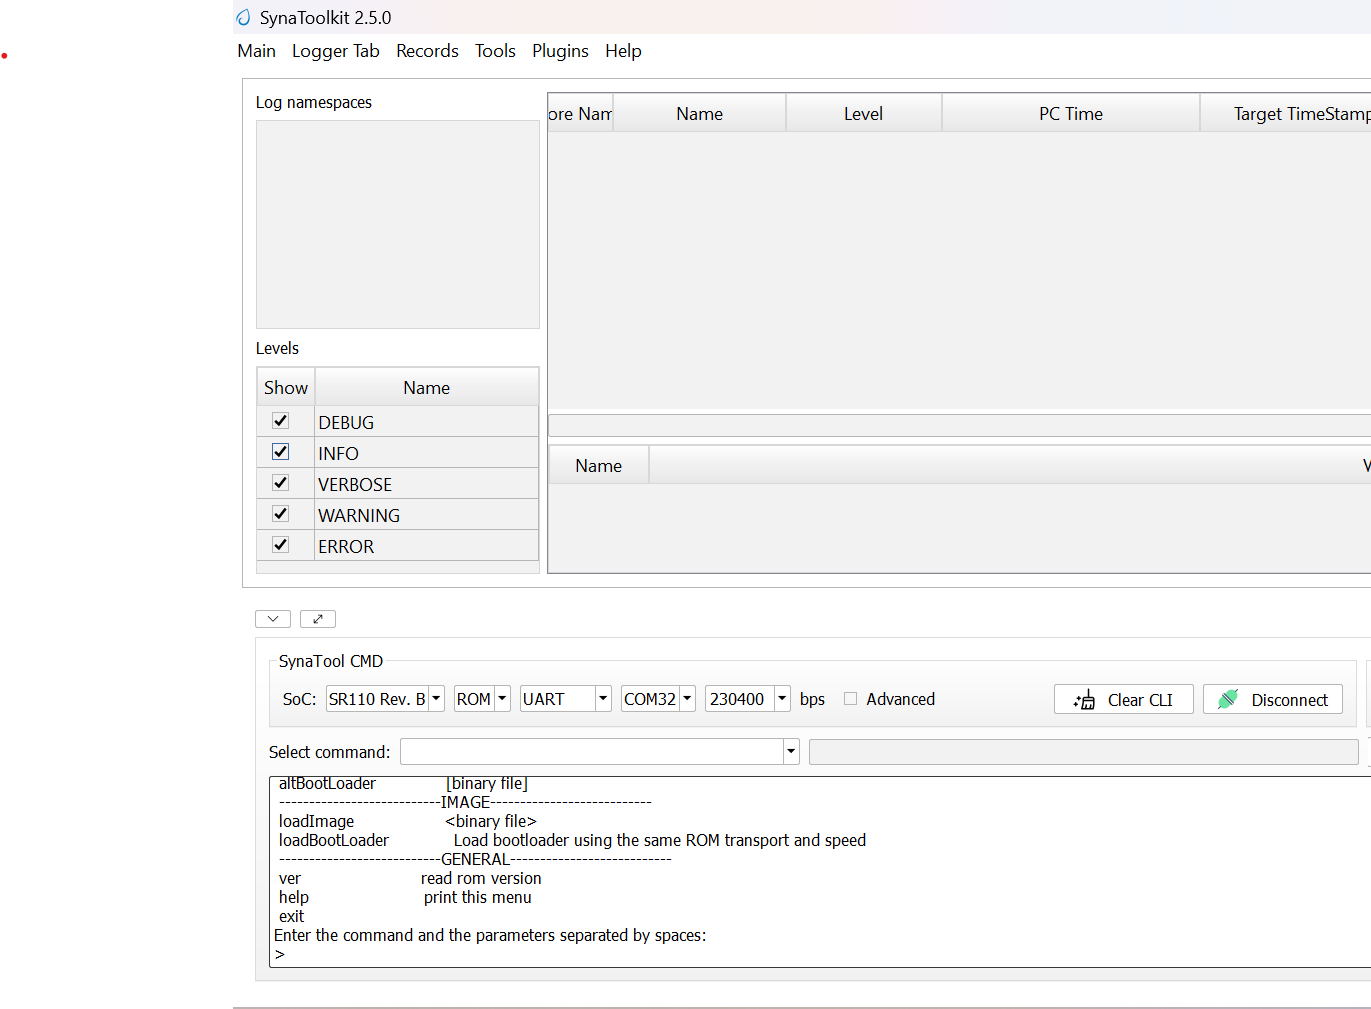1371x1009 pixels.
Task: Enable the Advanced checkbox
Action: point(851,699)
